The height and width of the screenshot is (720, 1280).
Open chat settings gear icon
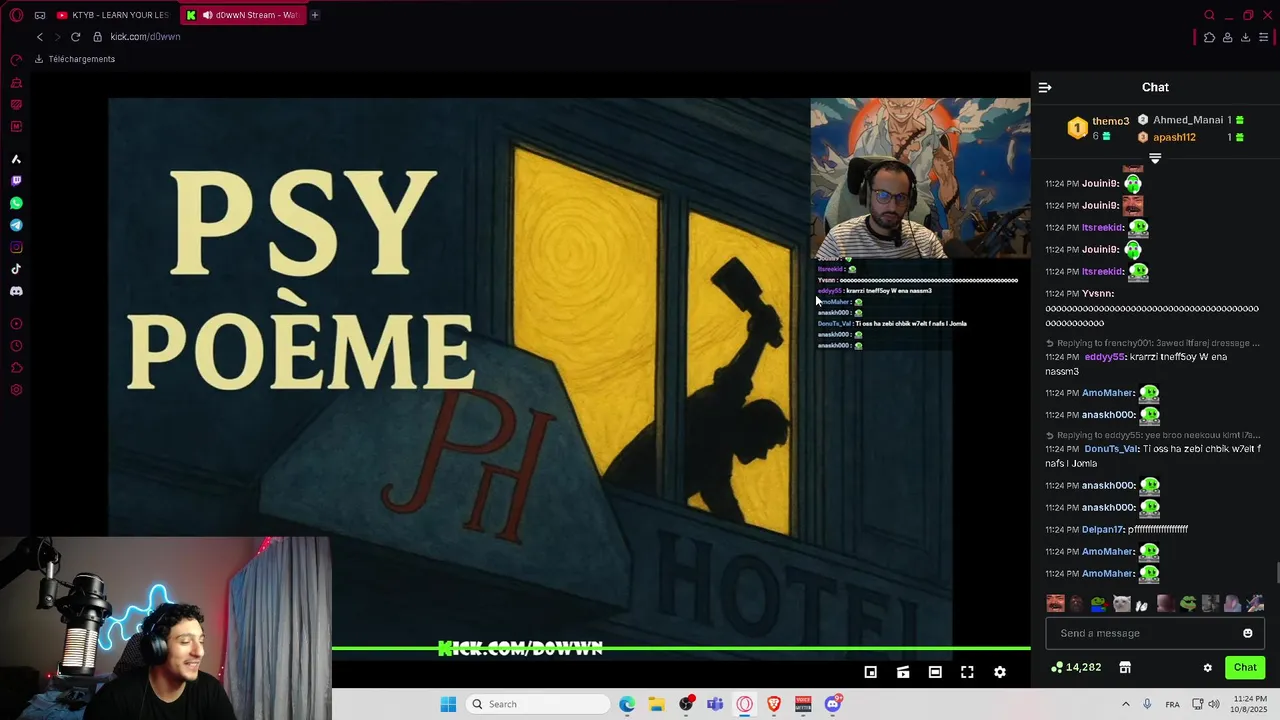1207,668
